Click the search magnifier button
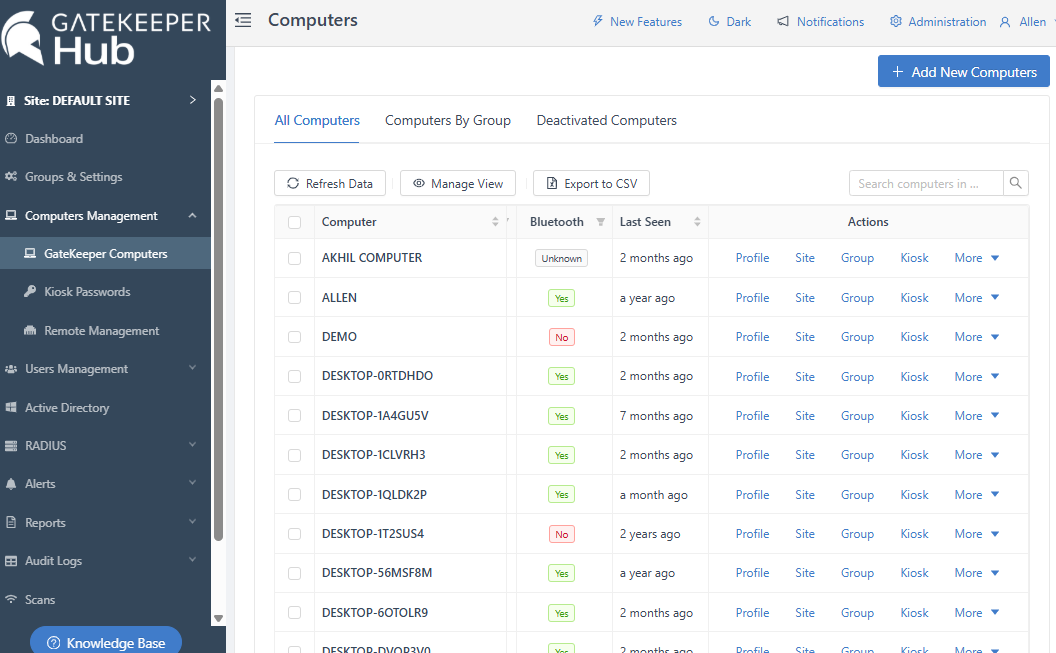 (x=1016, y=183)
